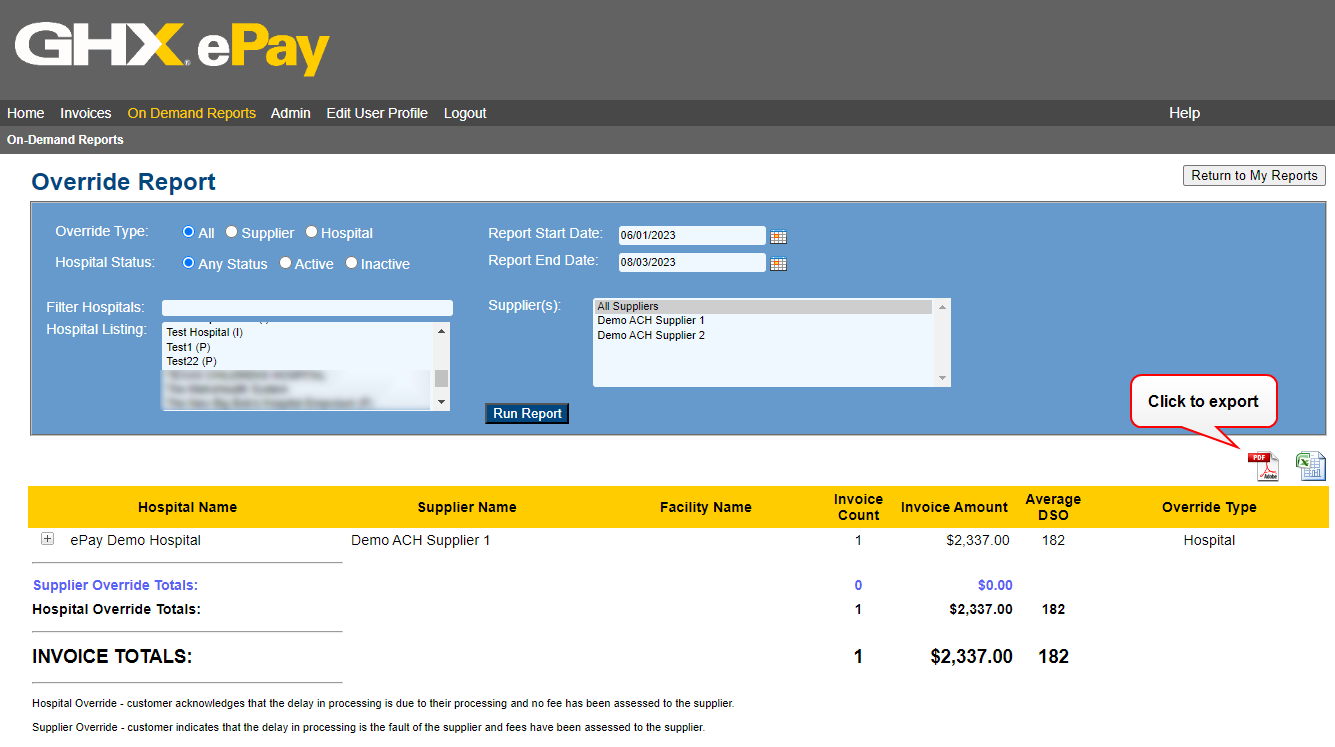Screen dimensions: 1335x747
Task: Click hospital listing scroll down arrow
Action: coord(442,401)
